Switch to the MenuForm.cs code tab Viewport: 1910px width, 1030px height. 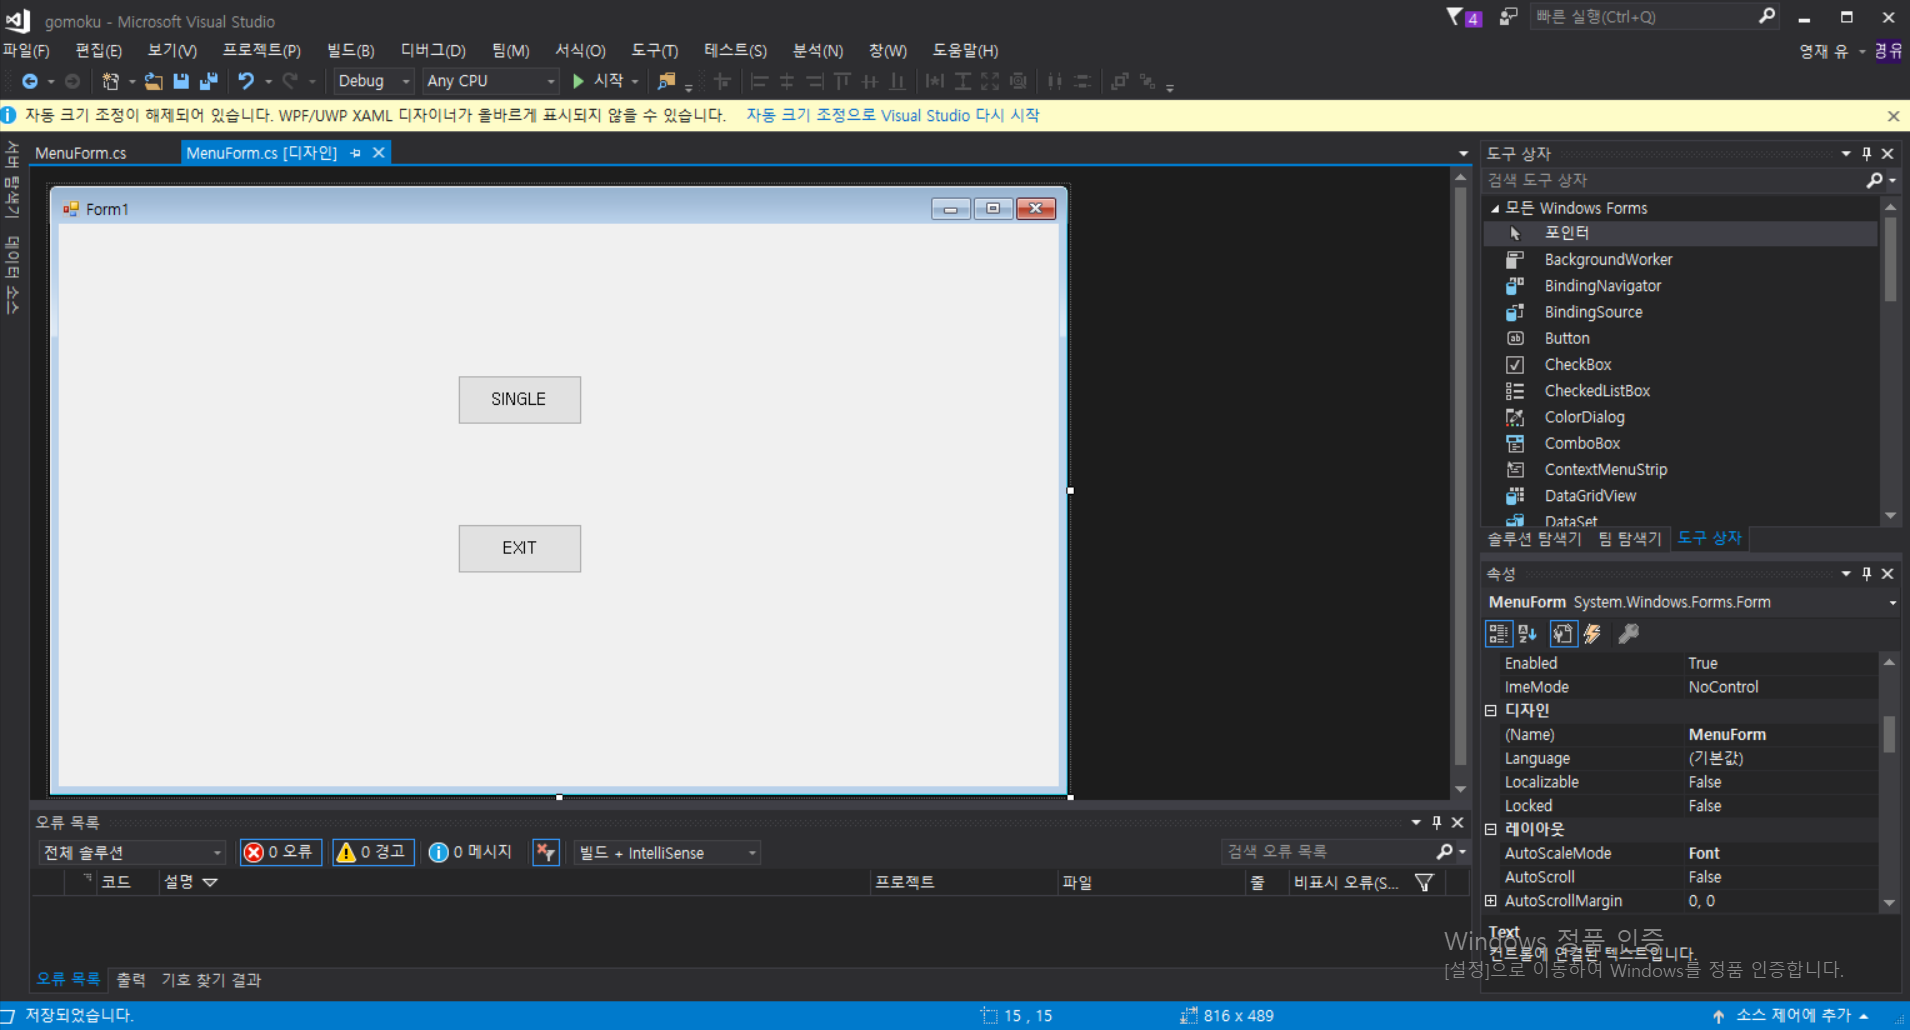point(81,153)
